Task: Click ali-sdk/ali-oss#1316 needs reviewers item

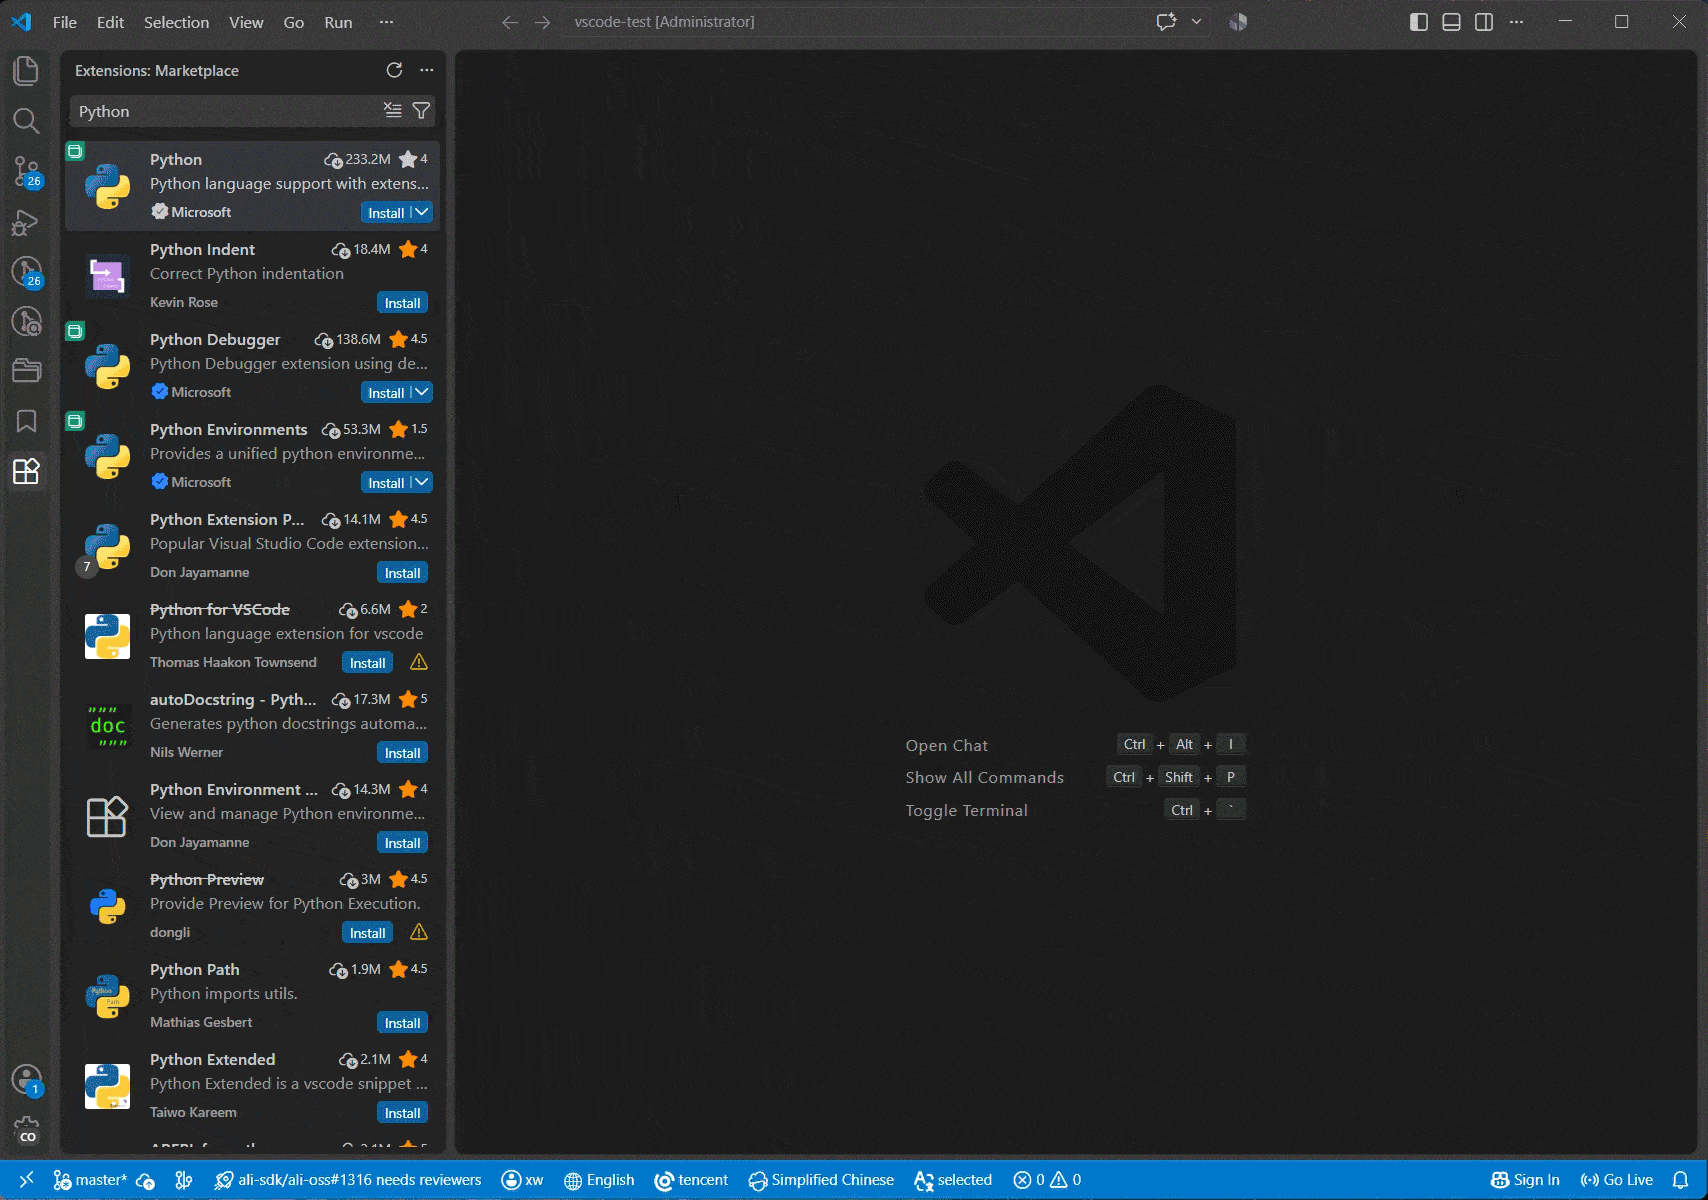Action: pos(348,1180)
